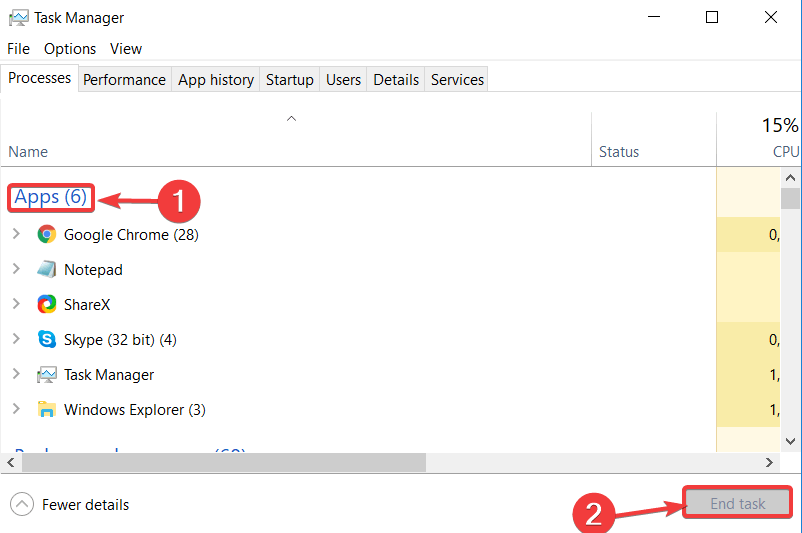Select the Windows Explorer (3) row text
The height and width of the screenshot is (533, 802).
[x=135, y=410]
